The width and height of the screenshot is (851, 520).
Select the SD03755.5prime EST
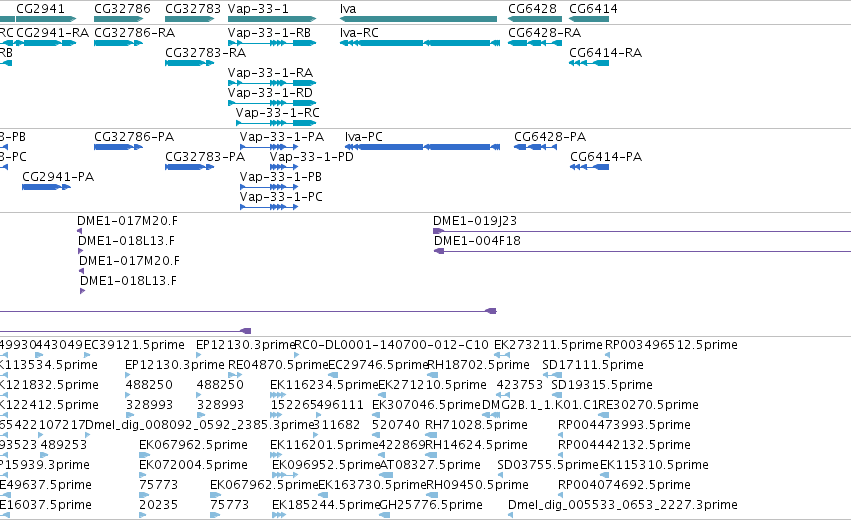pos(548,465)
